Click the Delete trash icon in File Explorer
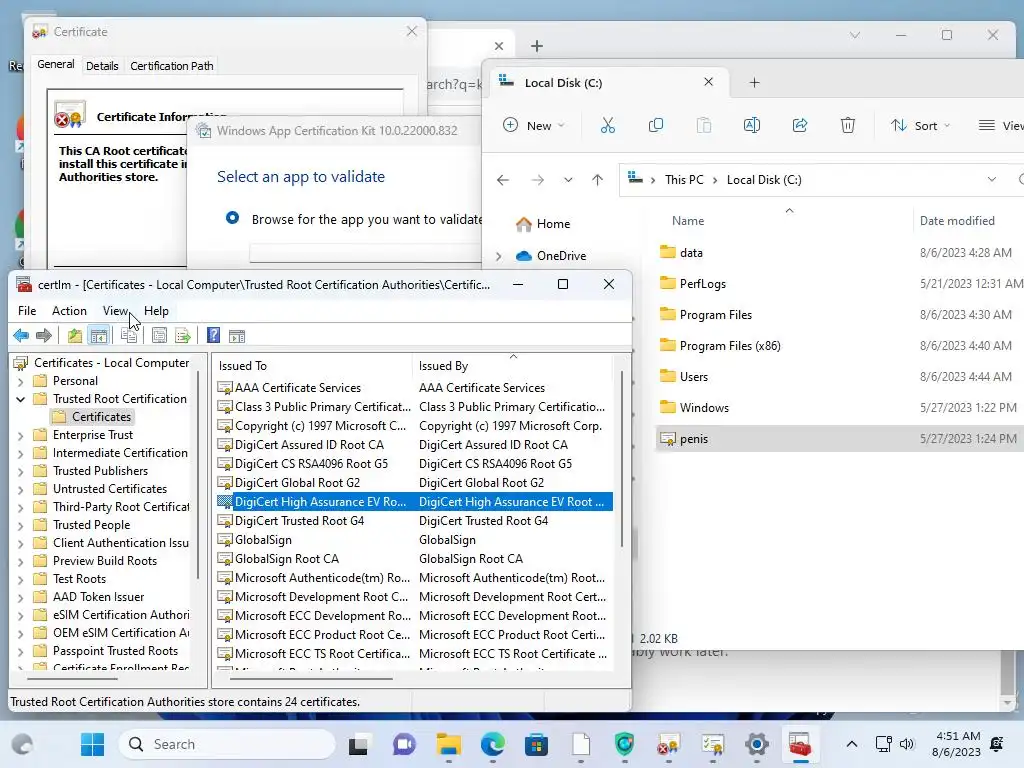 pos(848,125)
